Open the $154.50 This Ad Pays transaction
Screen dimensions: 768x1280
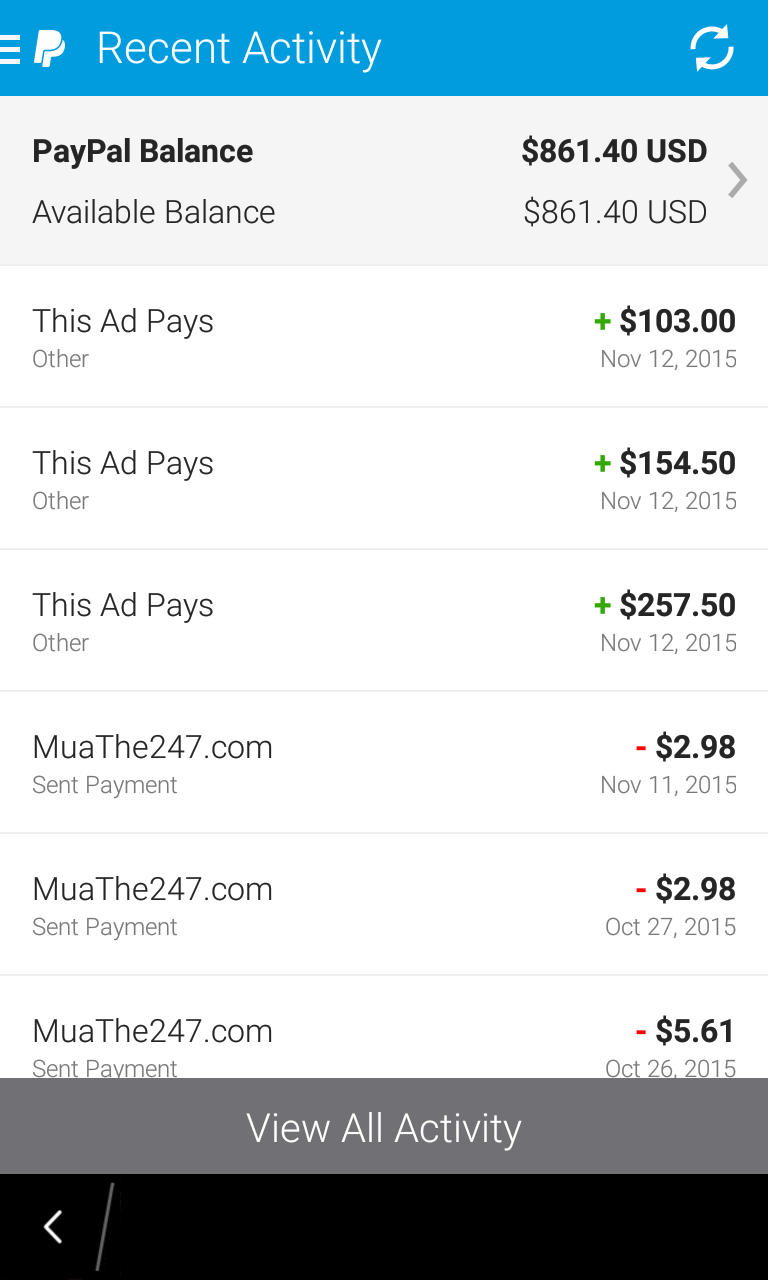[x=384, y=479]
